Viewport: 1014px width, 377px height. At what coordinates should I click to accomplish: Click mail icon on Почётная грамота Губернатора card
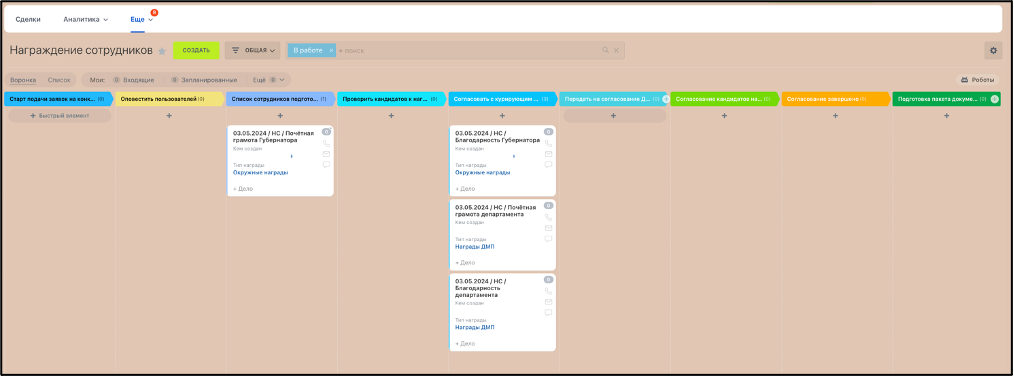tap(327, 154)
